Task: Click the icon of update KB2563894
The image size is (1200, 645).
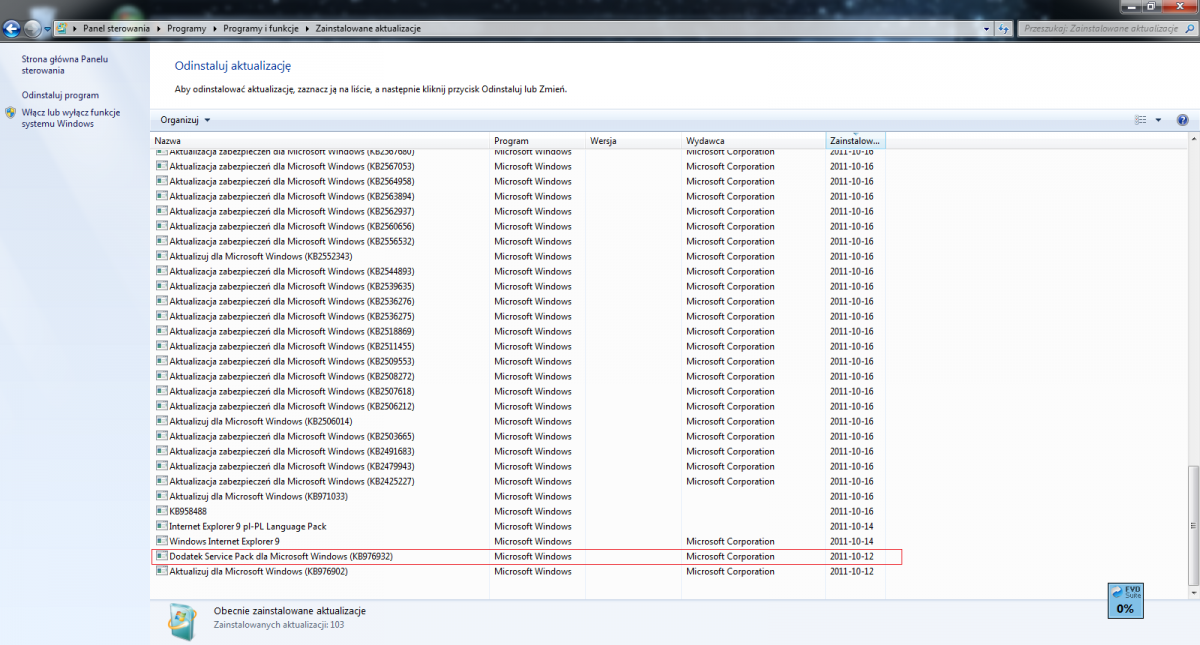Action: pyautogui.click(x=161, y=196)
